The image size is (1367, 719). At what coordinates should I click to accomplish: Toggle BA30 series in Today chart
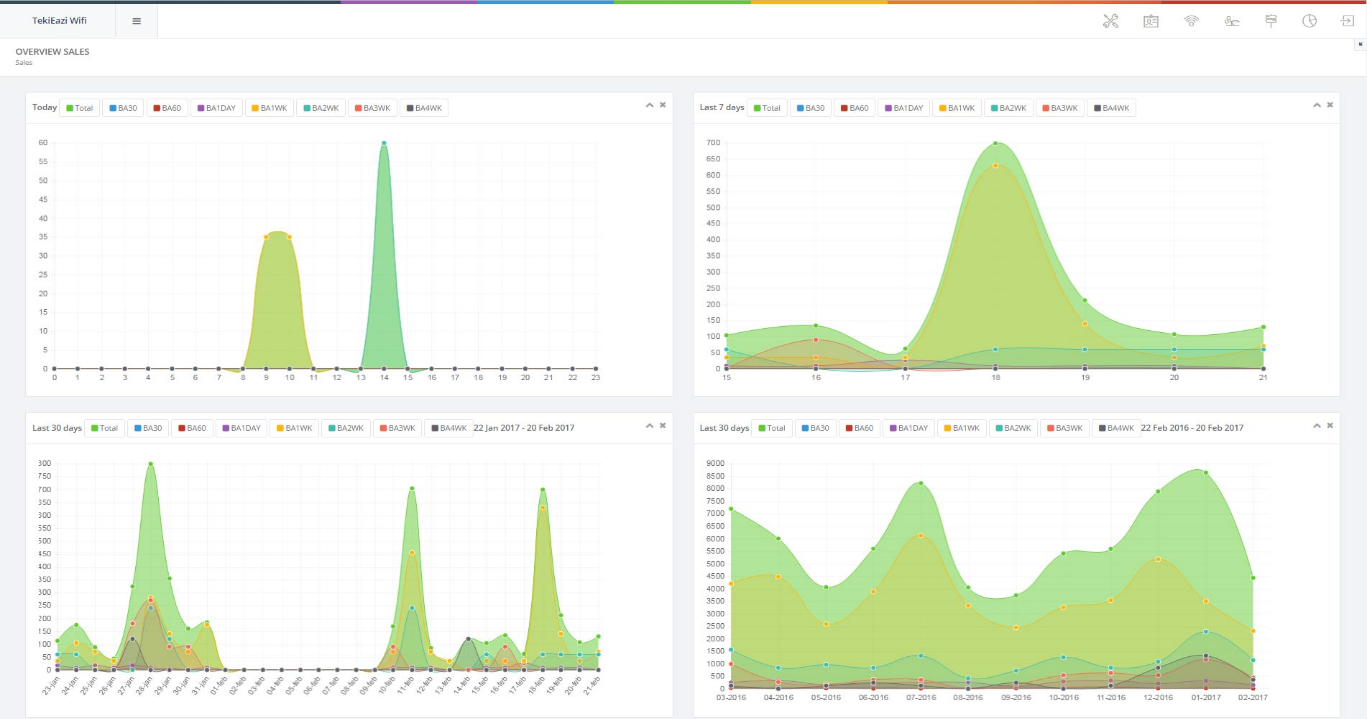[x=124, y=108]
